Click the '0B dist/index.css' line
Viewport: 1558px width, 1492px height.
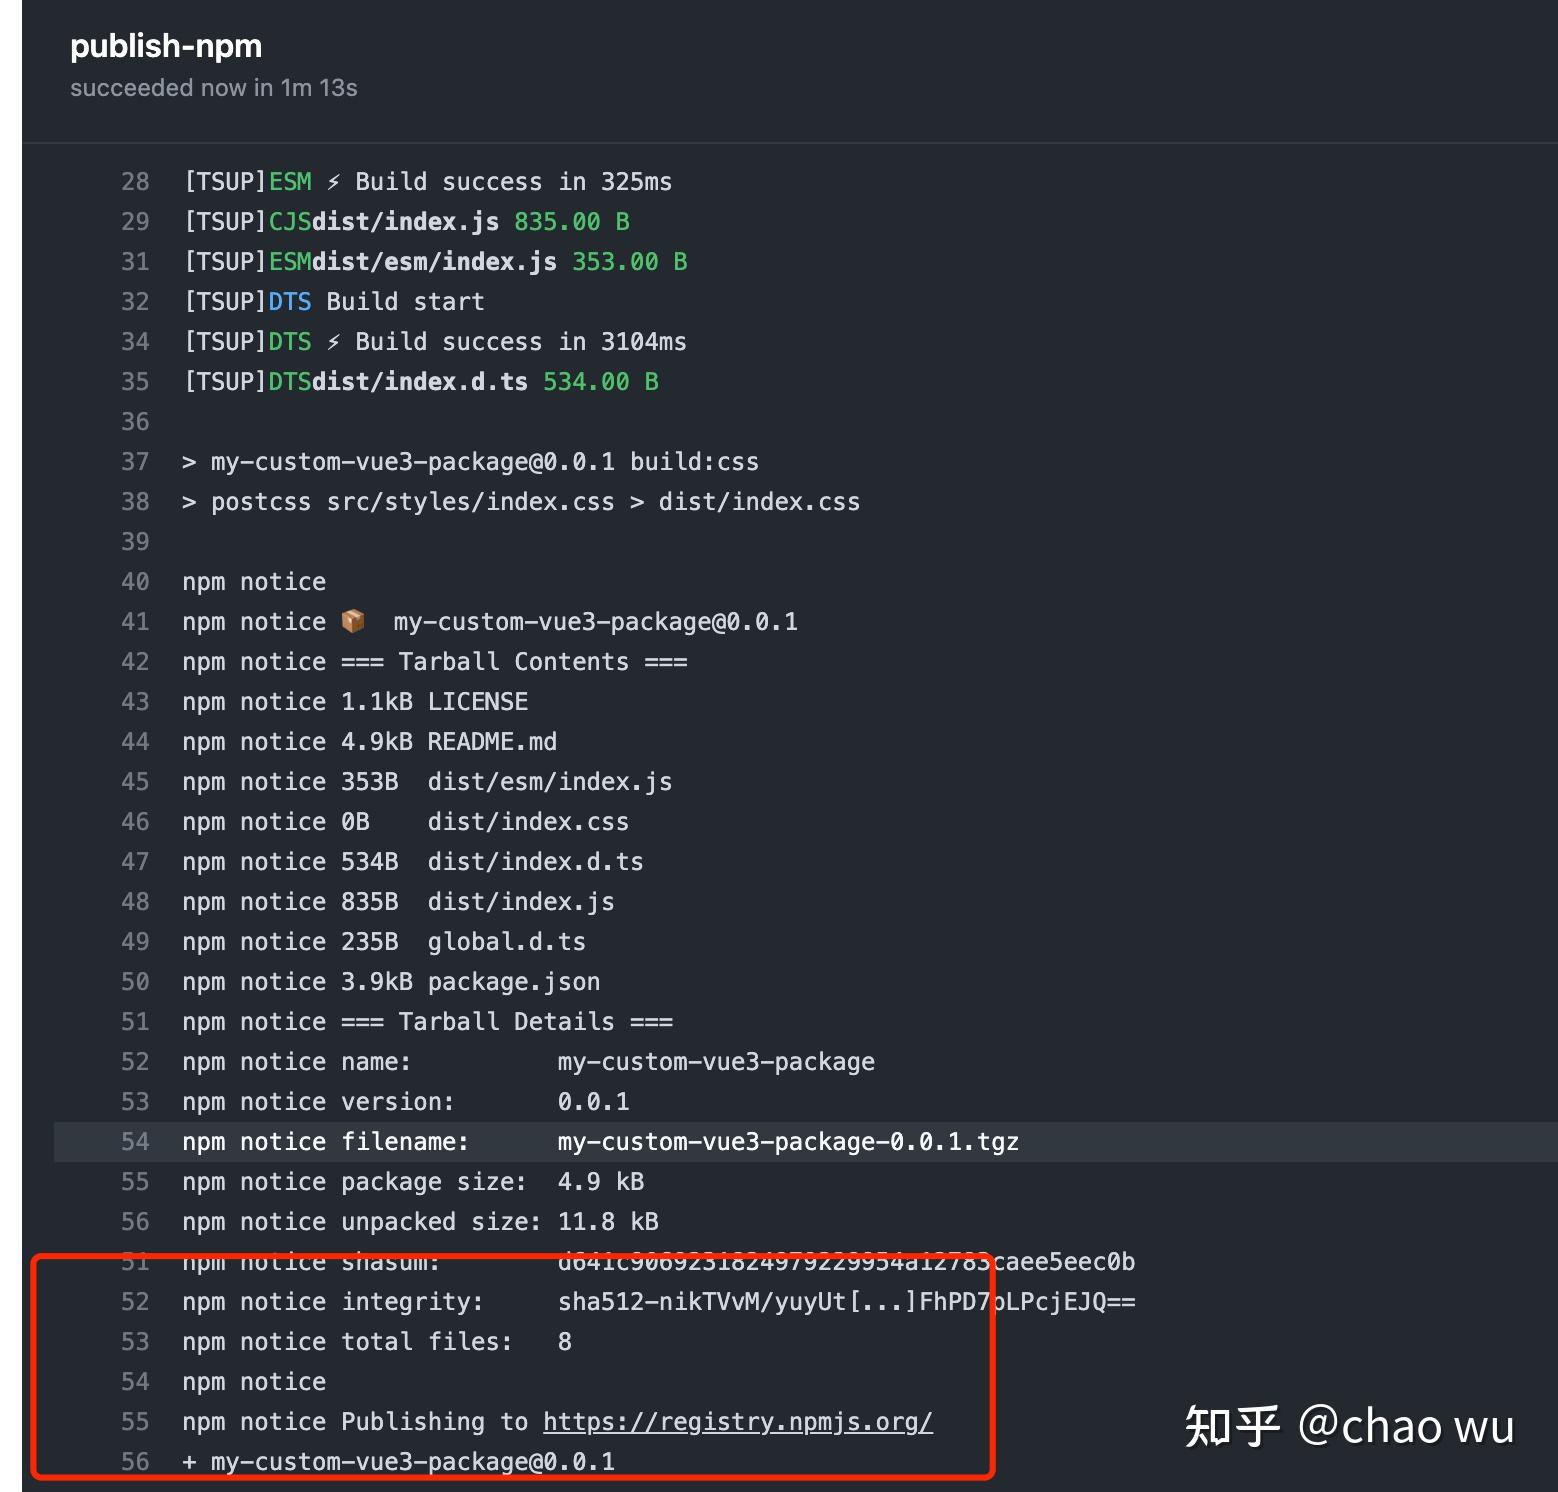(406, 822)
